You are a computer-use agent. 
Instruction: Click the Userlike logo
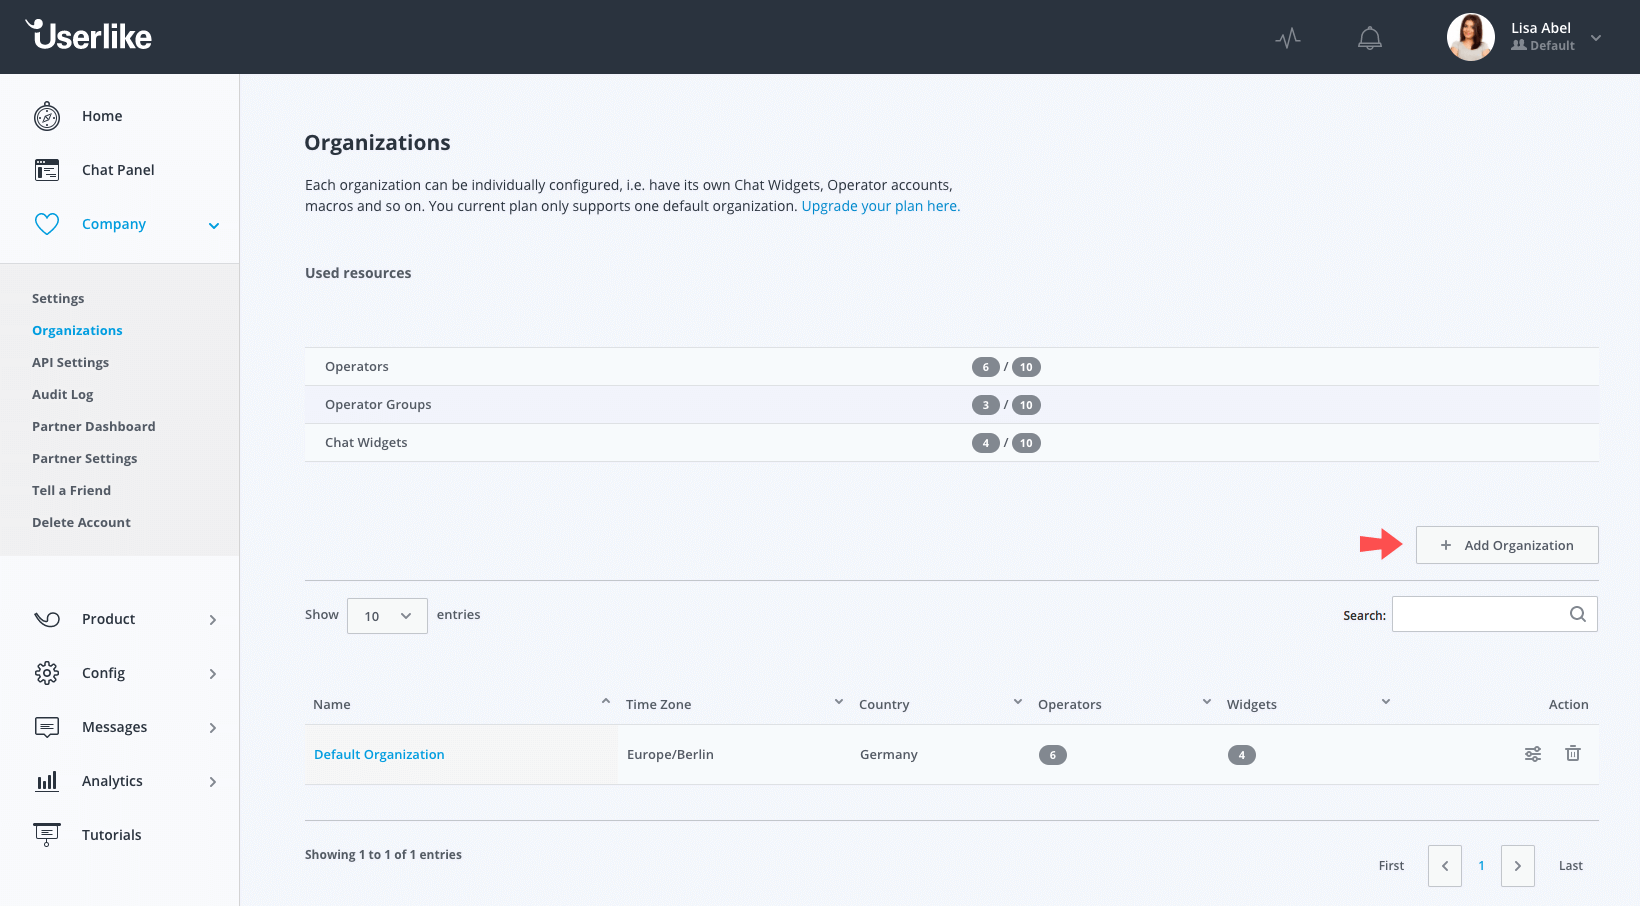tap(89, 36)
